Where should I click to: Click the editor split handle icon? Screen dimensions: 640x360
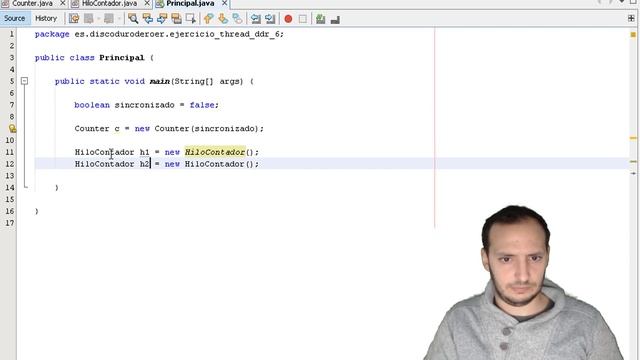point(631,18)
